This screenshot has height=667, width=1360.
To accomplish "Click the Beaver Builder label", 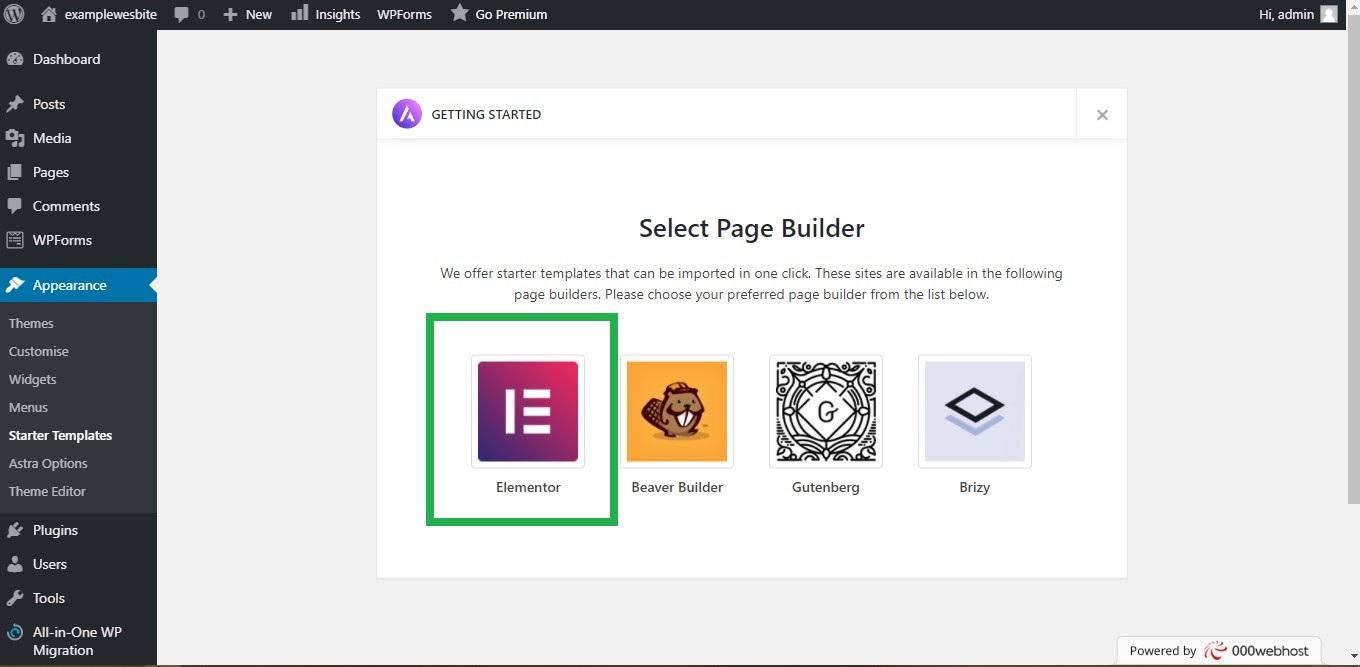I will [x=677, y=487].
